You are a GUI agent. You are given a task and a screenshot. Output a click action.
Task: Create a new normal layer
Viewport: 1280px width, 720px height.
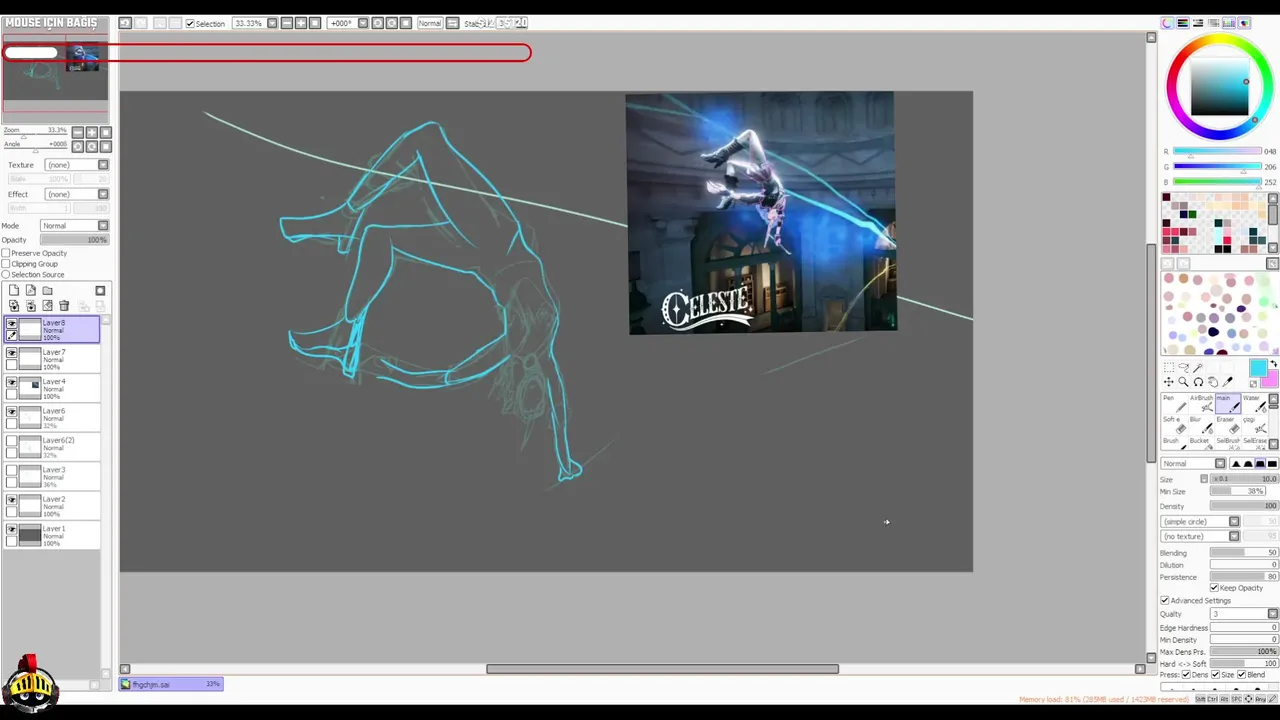pos(14,290)
